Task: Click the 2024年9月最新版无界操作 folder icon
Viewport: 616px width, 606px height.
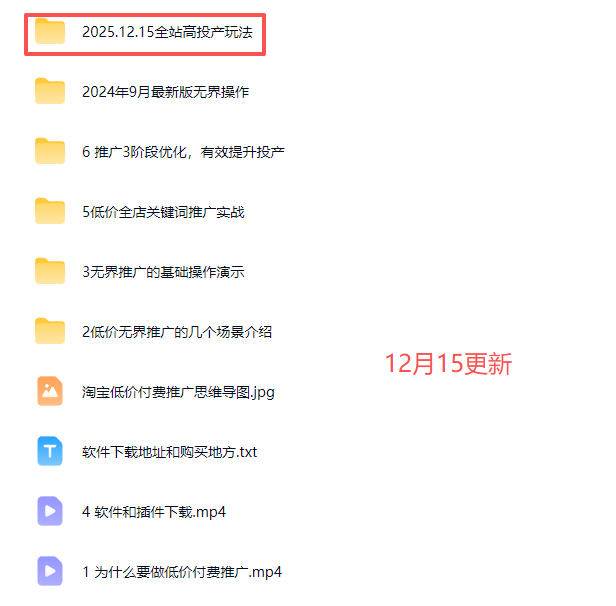Action: (x=50, y=91)
